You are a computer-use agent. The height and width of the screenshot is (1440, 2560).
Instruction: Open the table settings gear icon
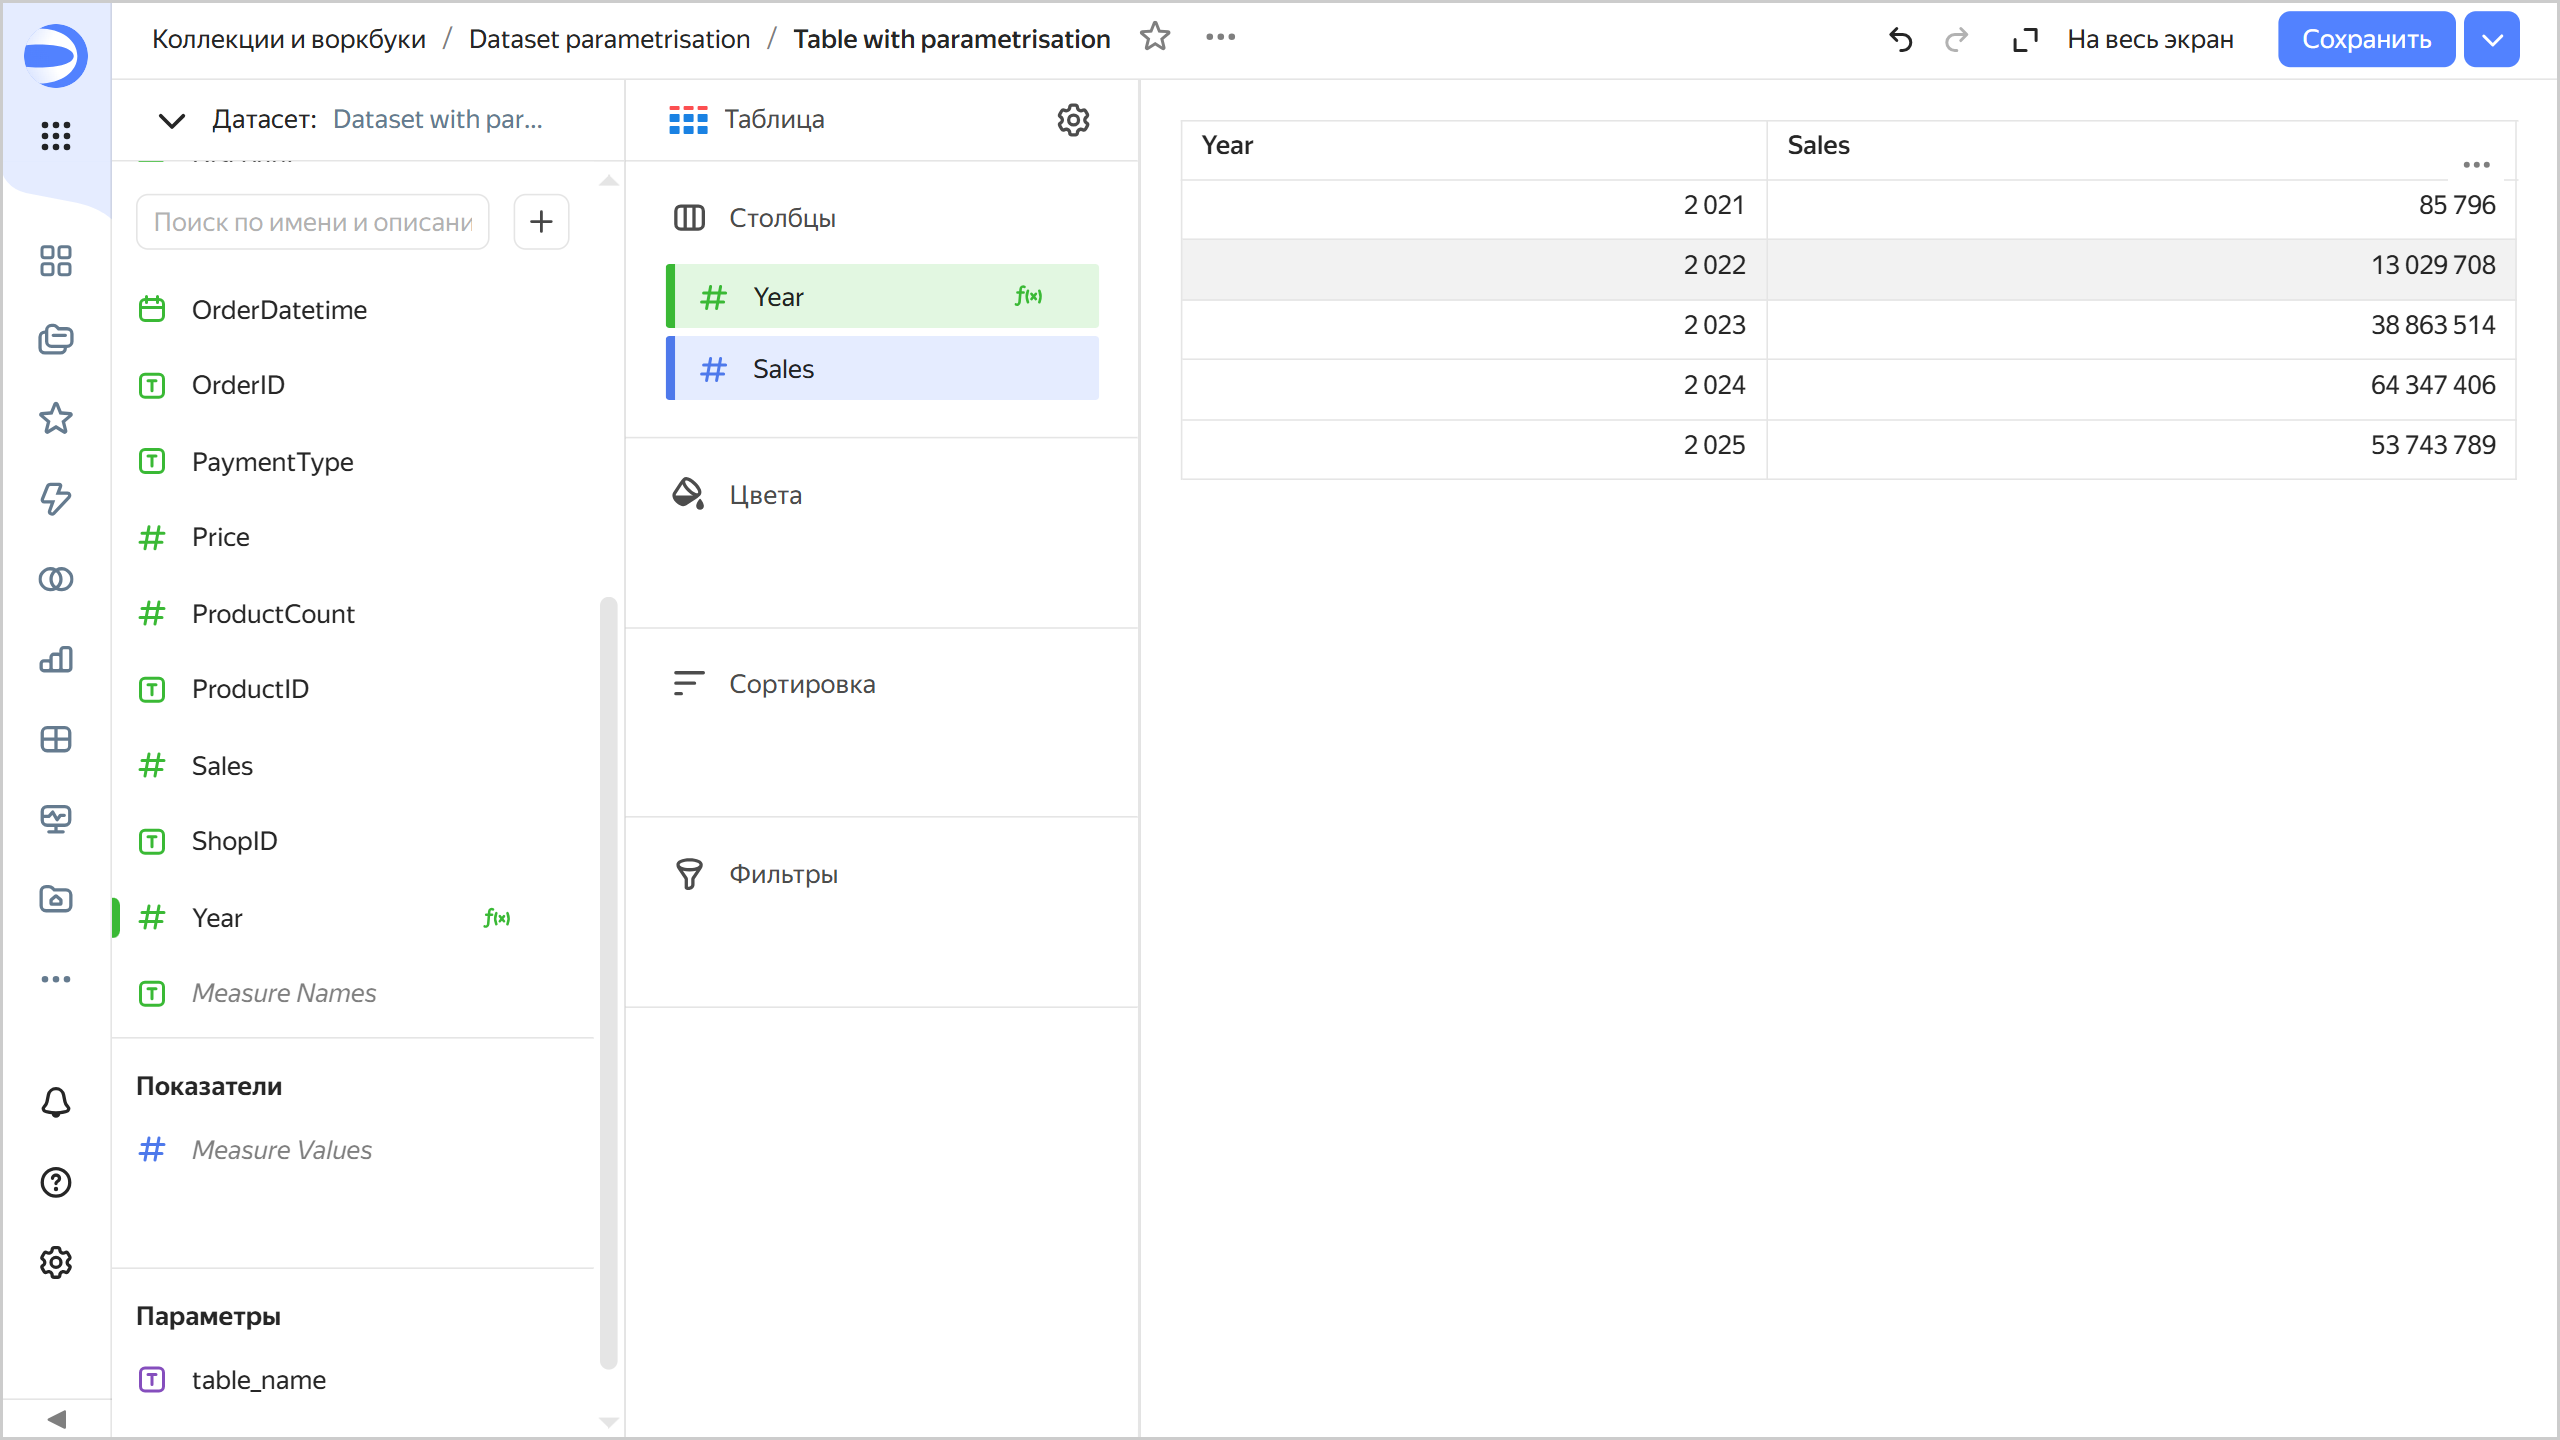(1073, 120)
